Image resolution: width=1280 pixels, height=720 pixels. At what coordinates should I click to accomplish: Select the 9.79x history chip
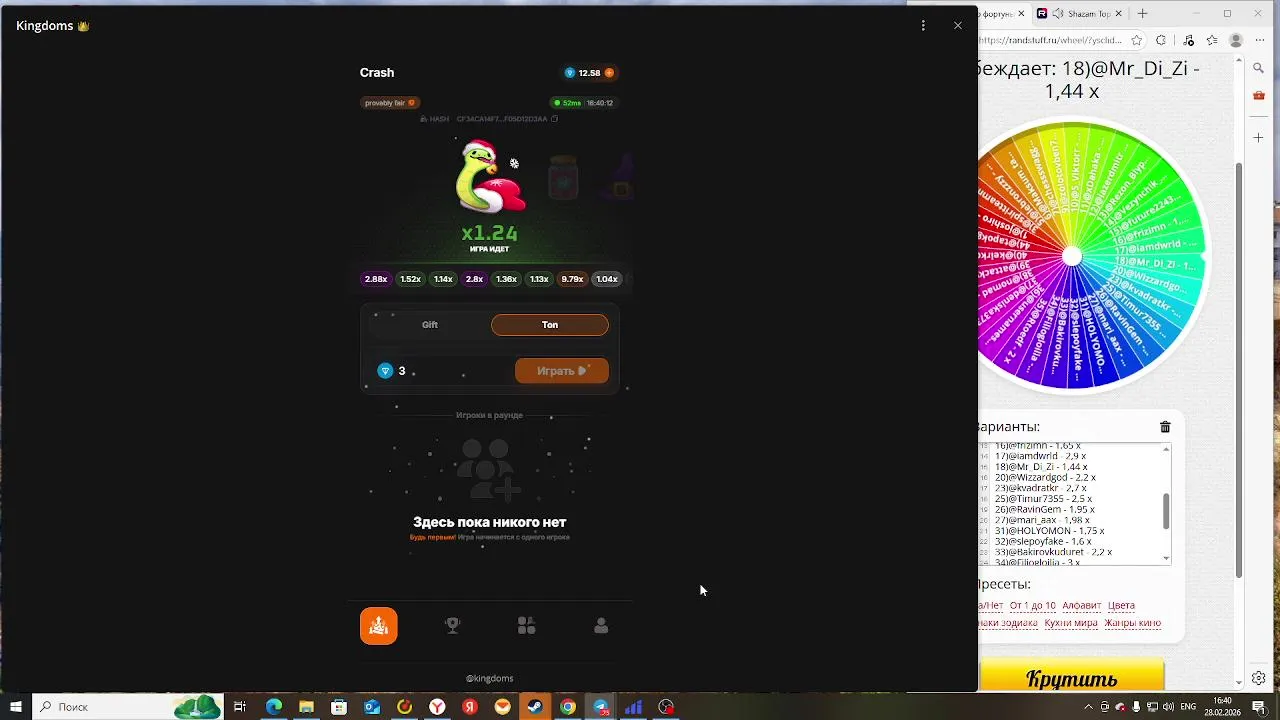572,279
